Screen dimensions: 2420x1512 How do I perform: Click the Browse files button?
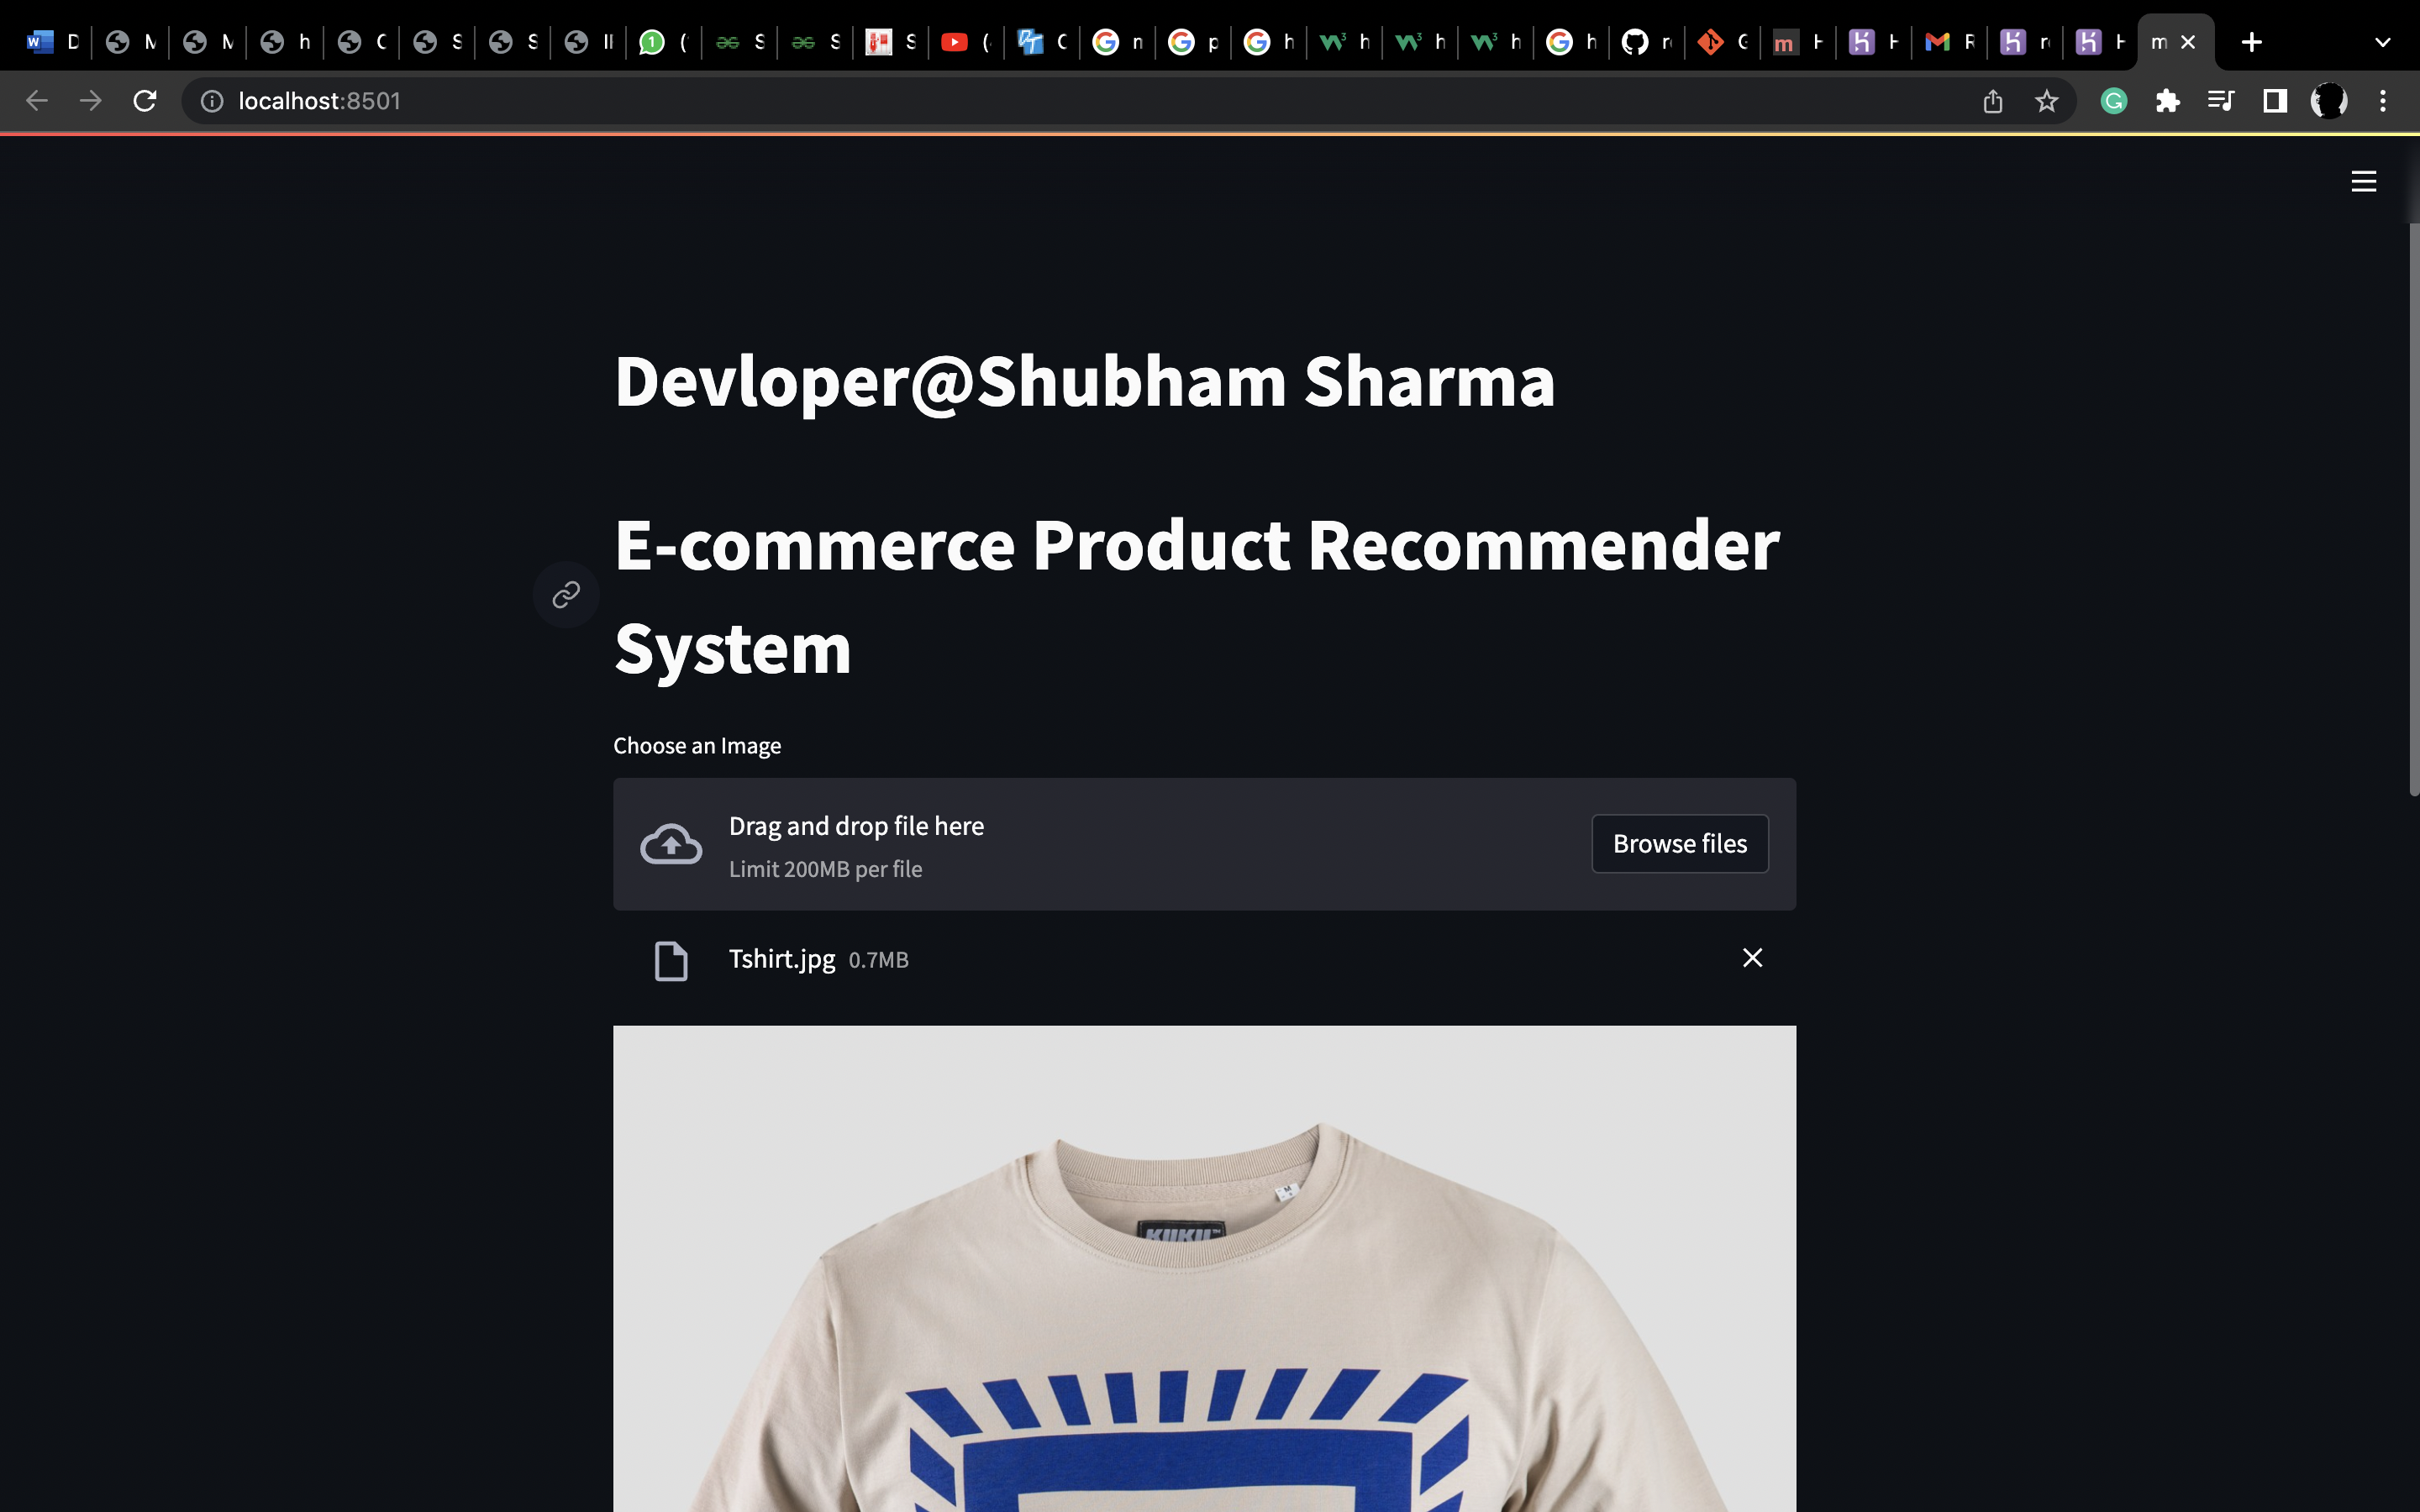(1679, 843)
